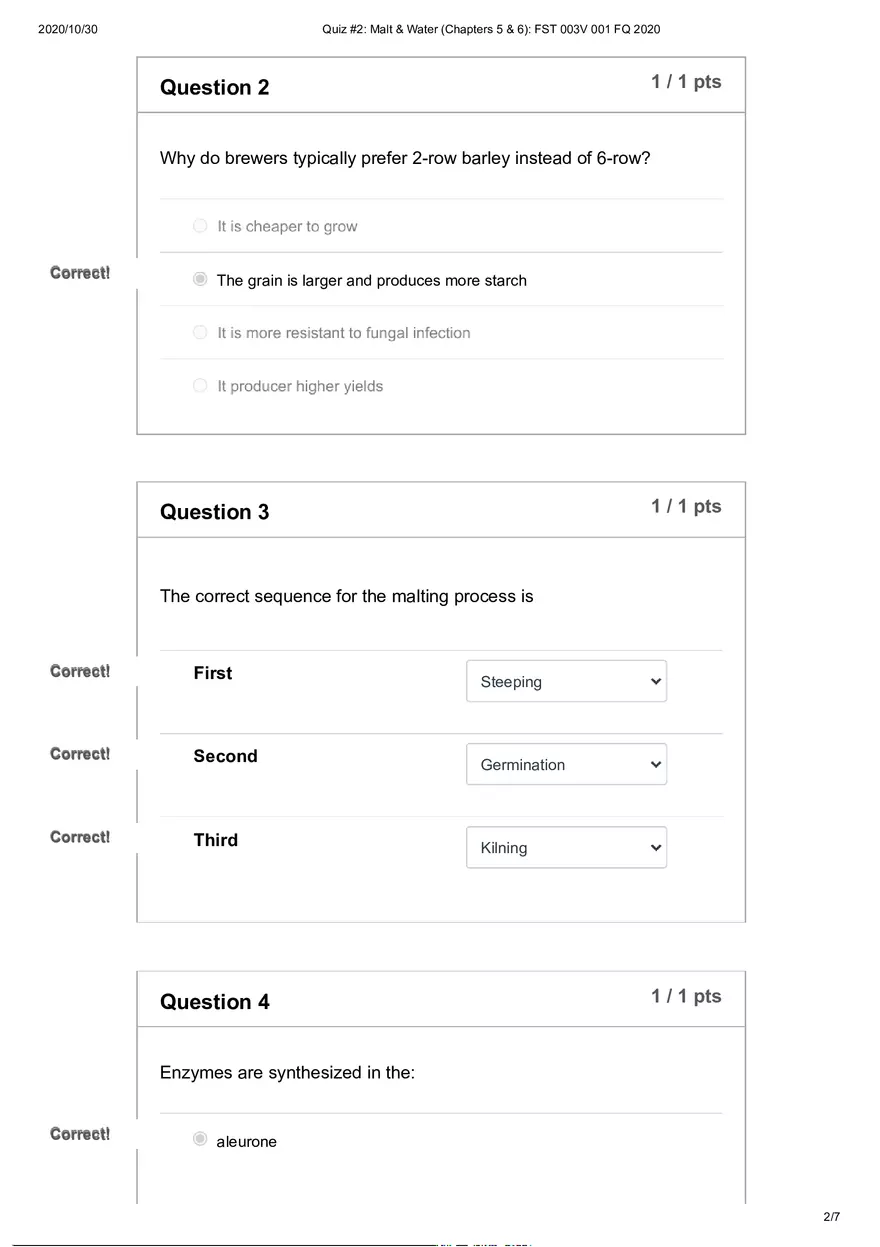Click the '1 / 1 pts' score for Question 2

pyautogui.click(x=686, y=82)
